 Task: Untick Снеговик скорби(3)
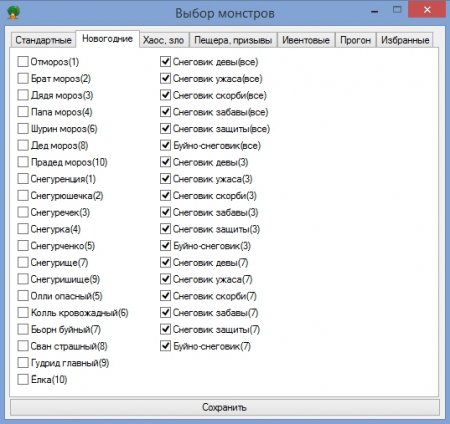(x=165, y=195)
